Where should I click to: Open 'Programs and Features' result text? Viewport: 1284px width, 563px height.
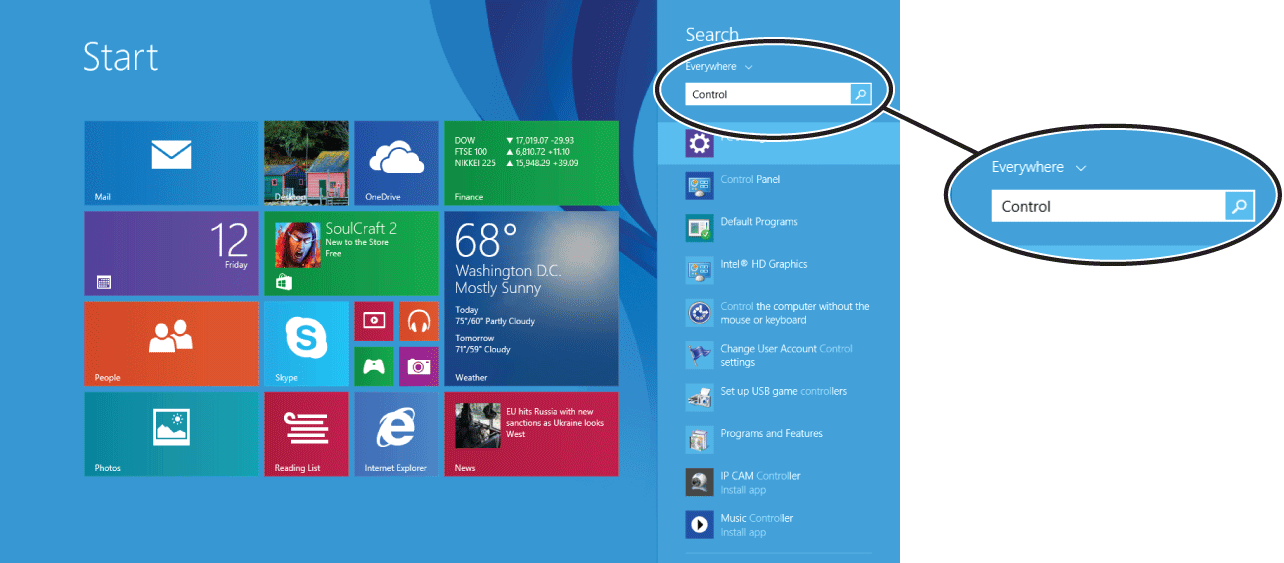pos(772,434)
